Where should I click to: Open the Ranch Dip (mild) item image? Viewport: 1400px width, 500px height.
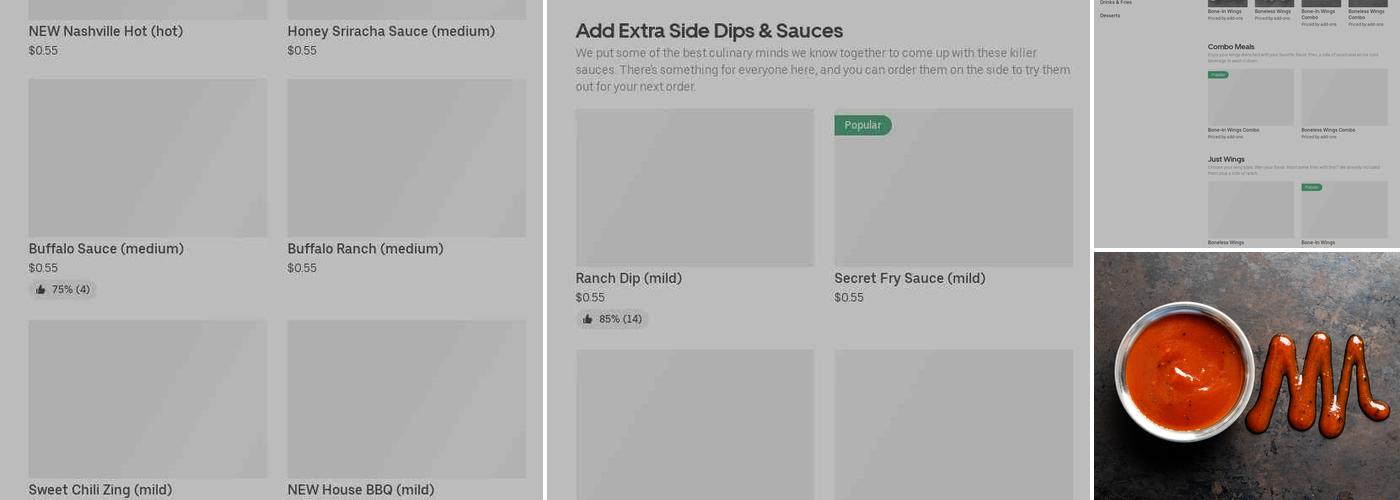pos(694,187)
